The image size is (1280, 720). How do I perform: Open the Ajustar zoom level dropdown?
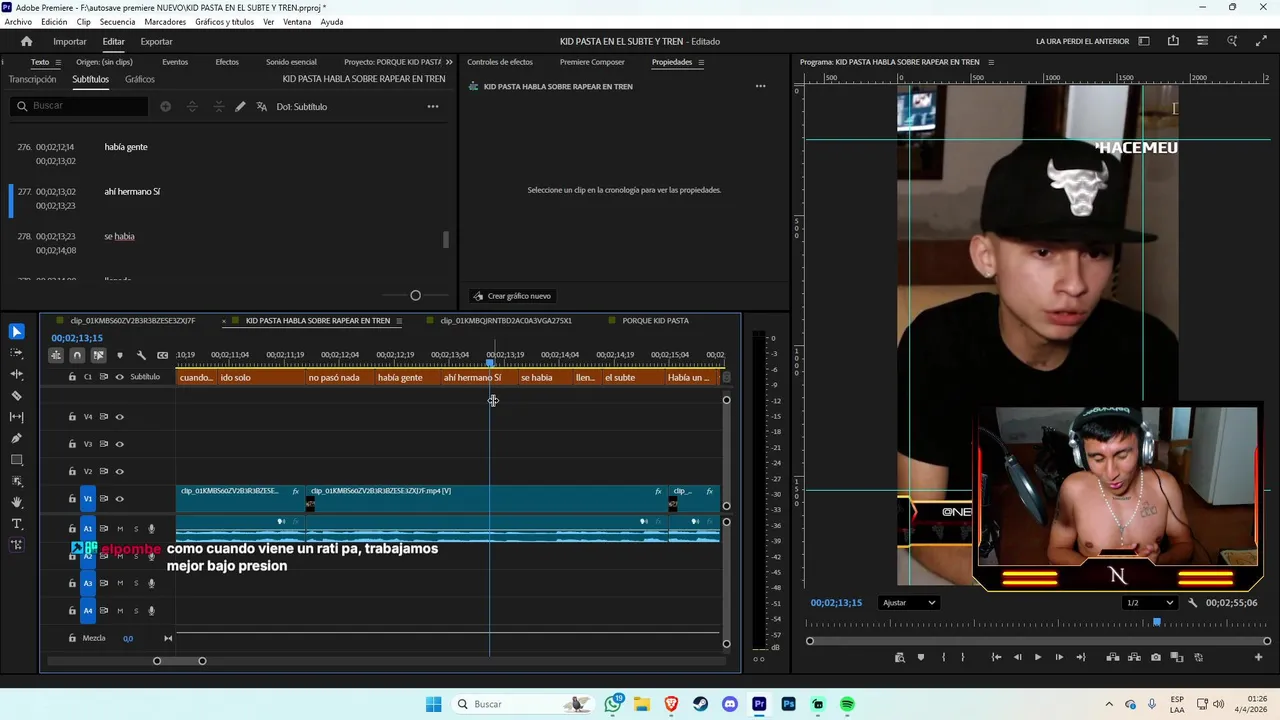pos(909,603)
